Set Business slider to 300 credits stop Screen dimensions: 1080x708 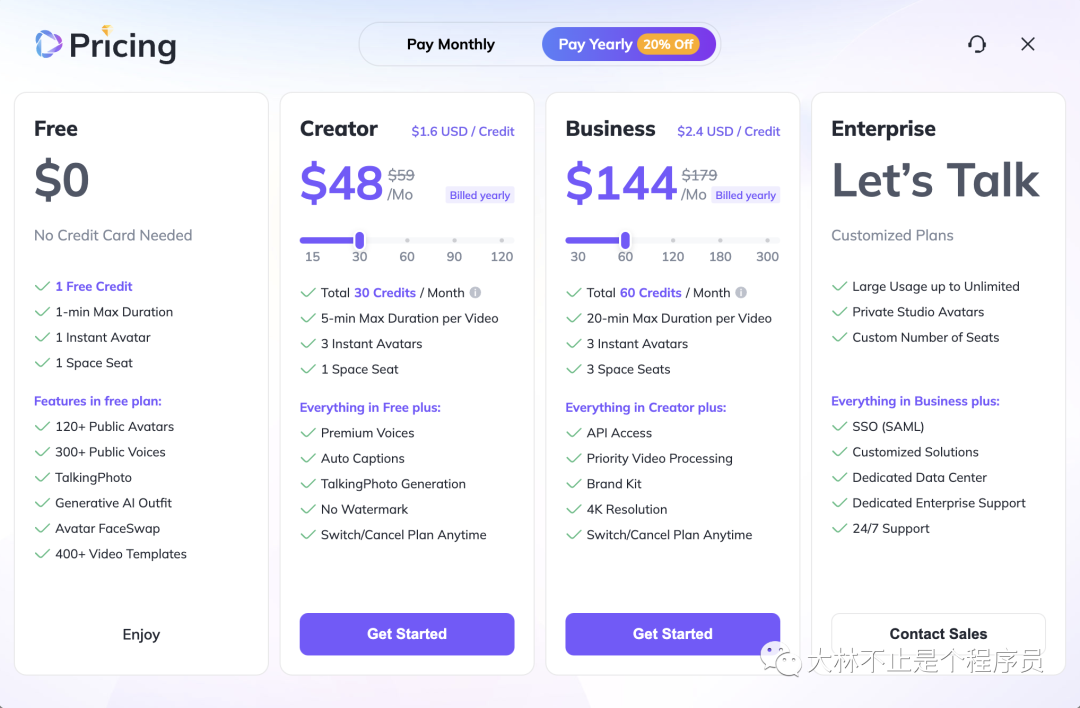point(768,240)
